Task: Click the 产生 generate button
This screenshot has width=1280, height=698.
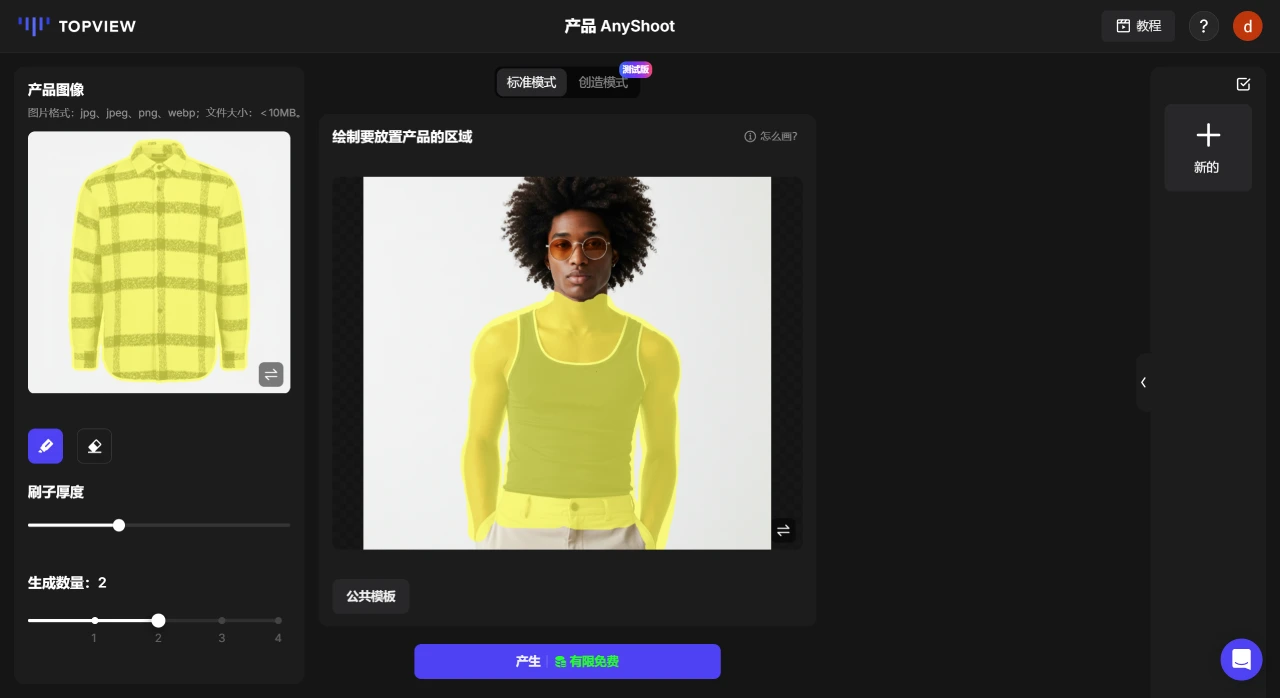Action: (x=567, y=661)
